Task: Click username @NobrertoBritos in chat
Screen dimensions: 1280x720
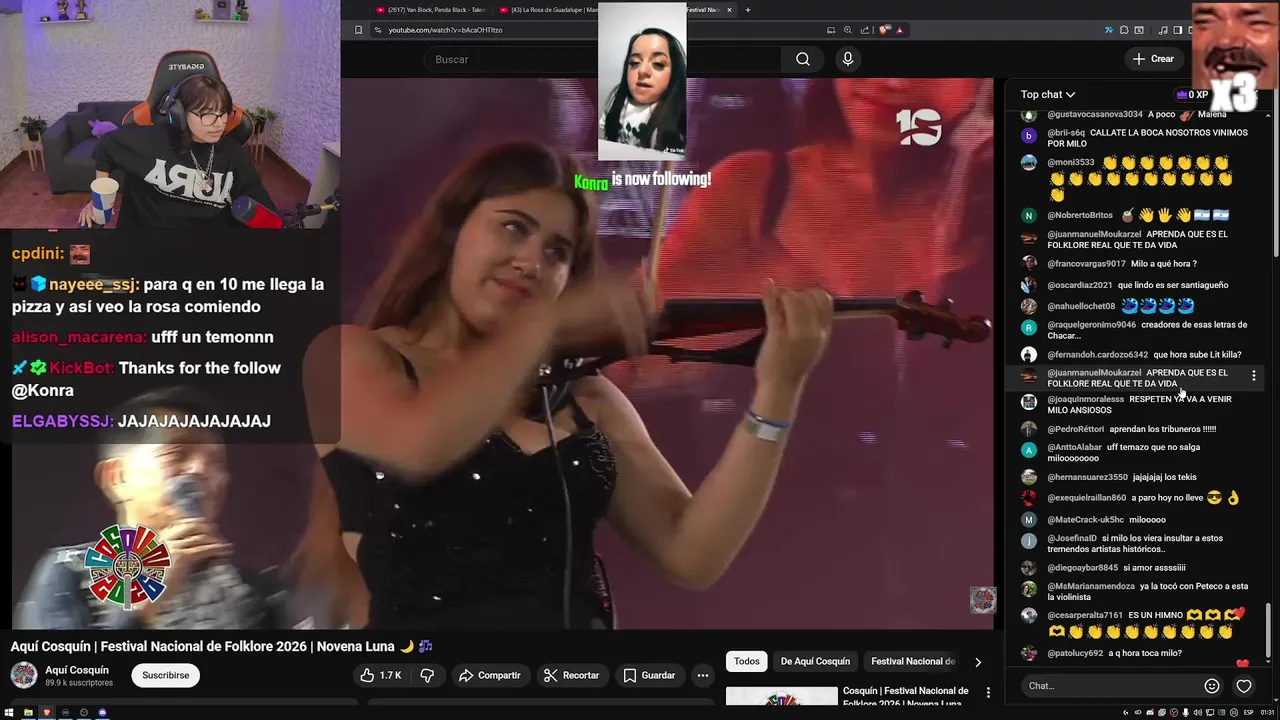Action: (x=1080, y=215)
